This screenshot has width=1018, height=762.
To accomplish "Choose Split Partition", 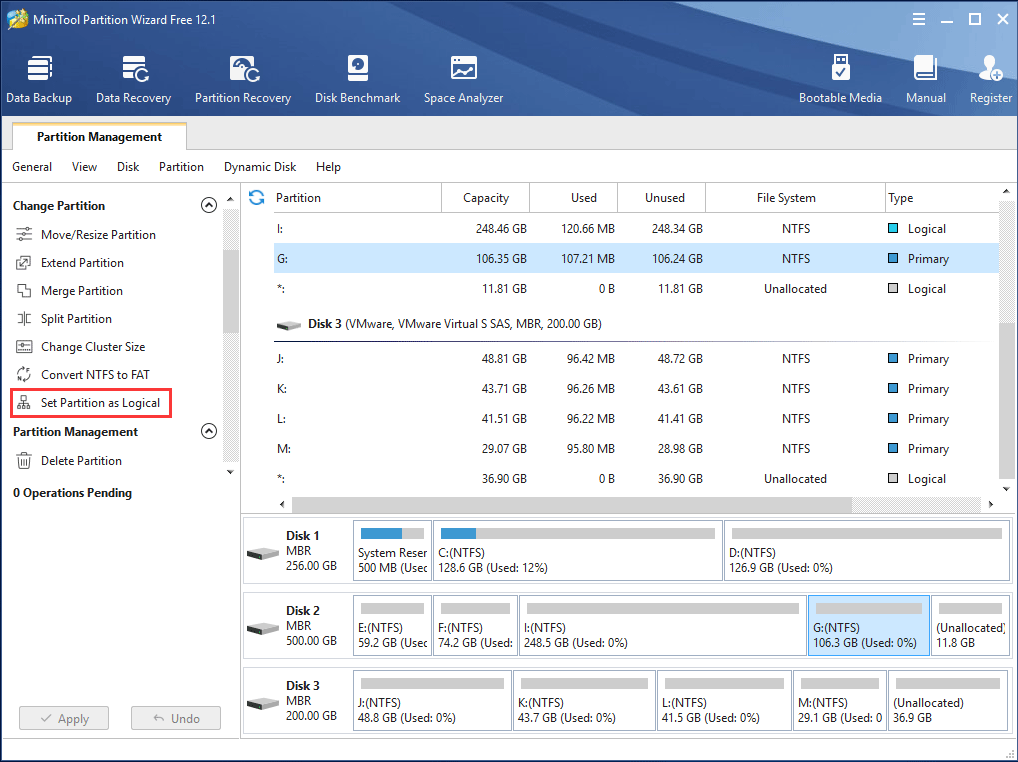I will (x=64, y=318).
